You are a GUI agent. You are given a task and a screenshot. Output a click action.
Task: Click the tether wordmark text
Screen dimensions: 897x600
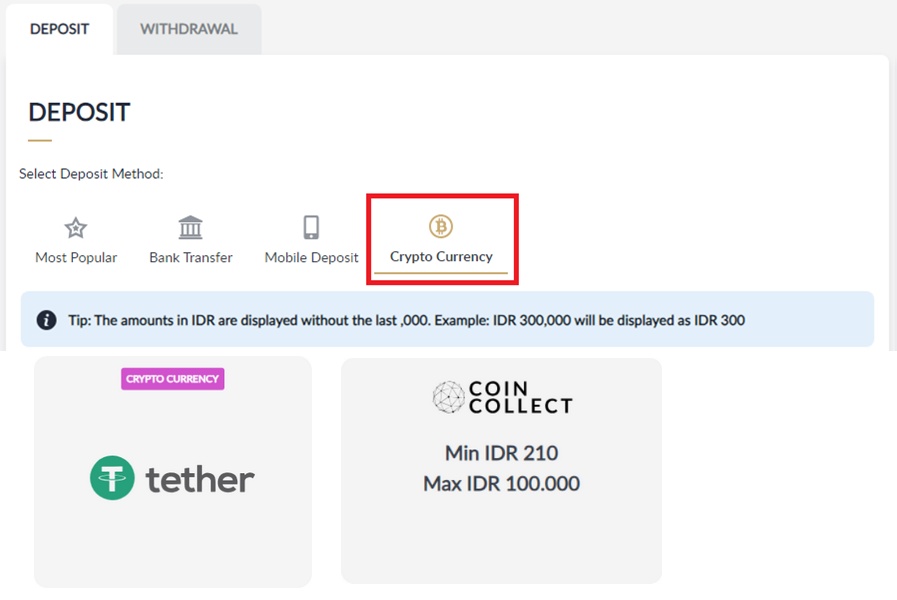(x=200, y=479)
